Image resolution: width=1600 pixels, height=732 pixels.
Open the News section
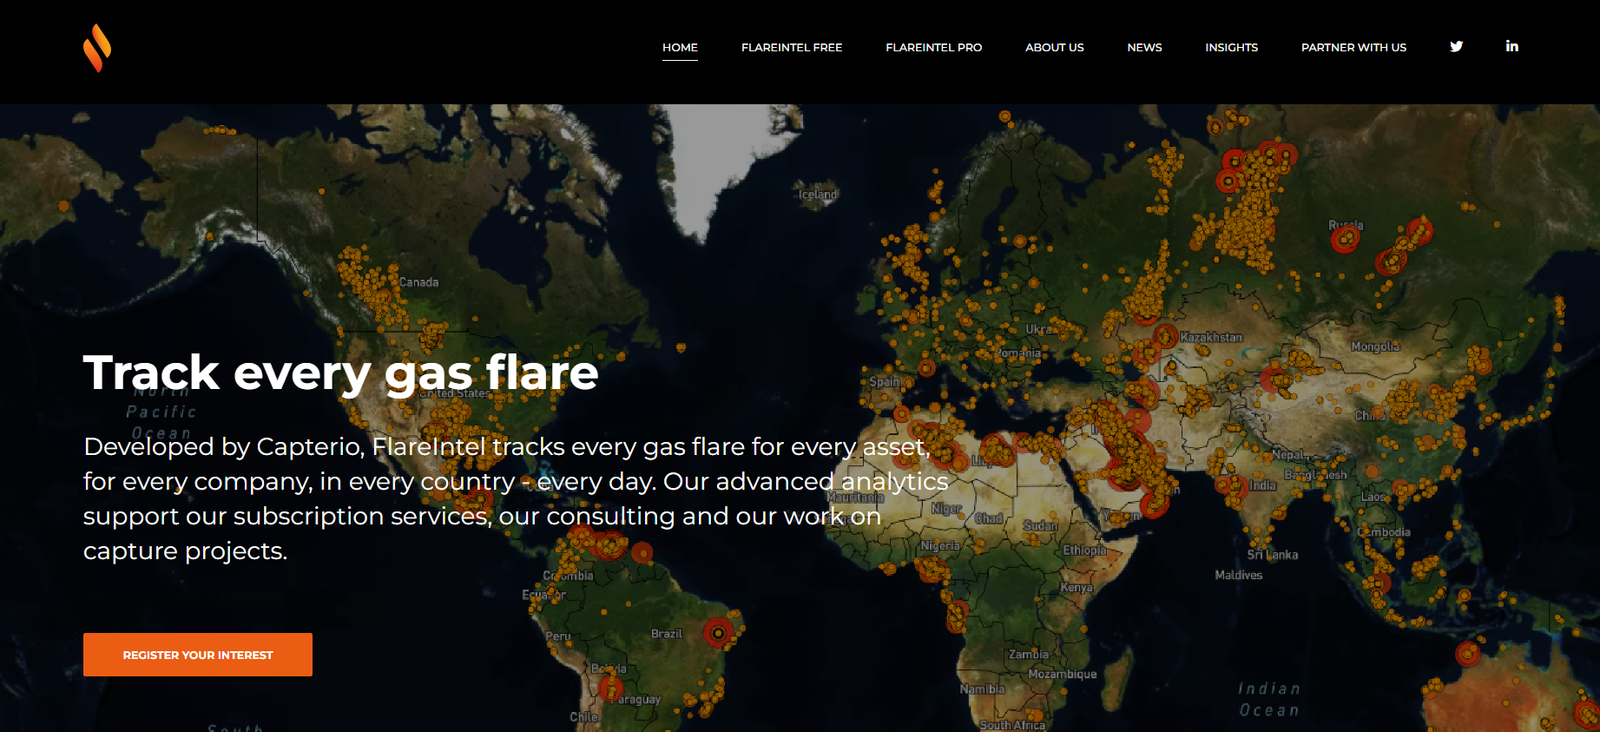pos(1144,48)
